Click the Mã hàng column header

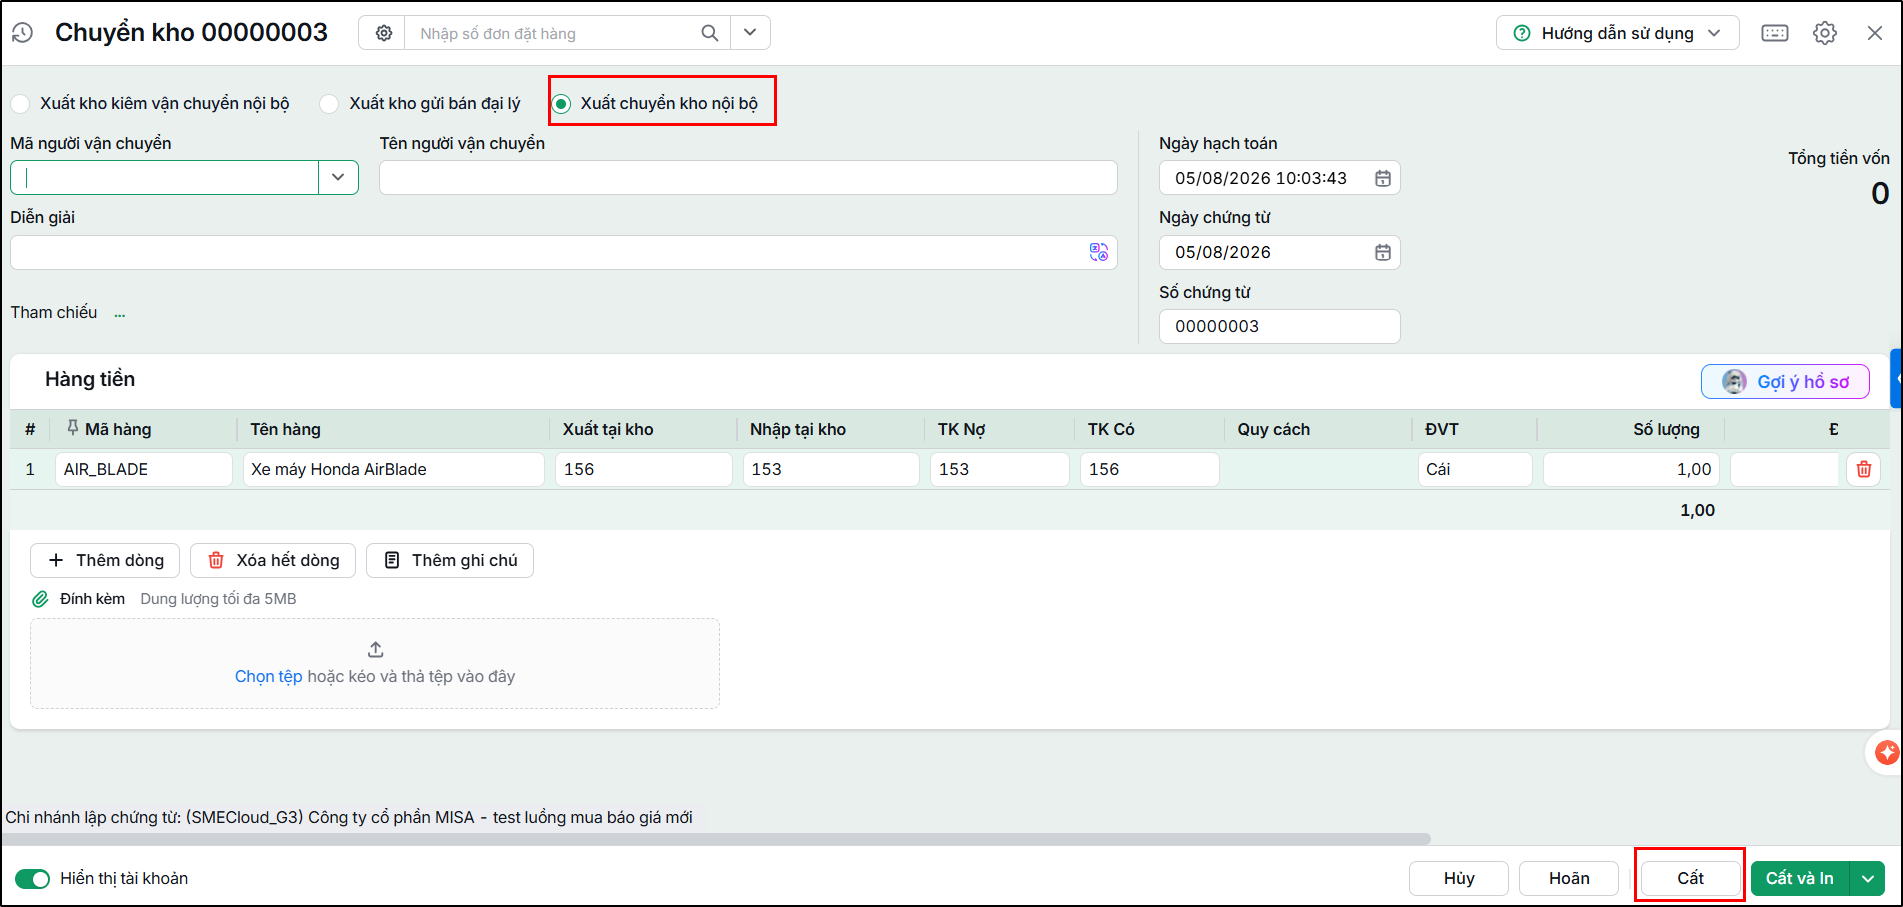[118, 429]
